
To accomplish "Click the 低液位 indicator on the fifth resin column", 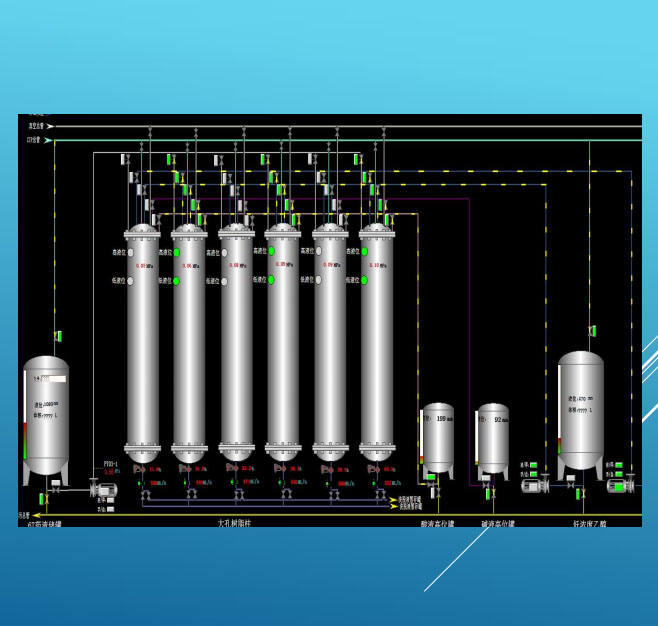I will click(319, 280).
